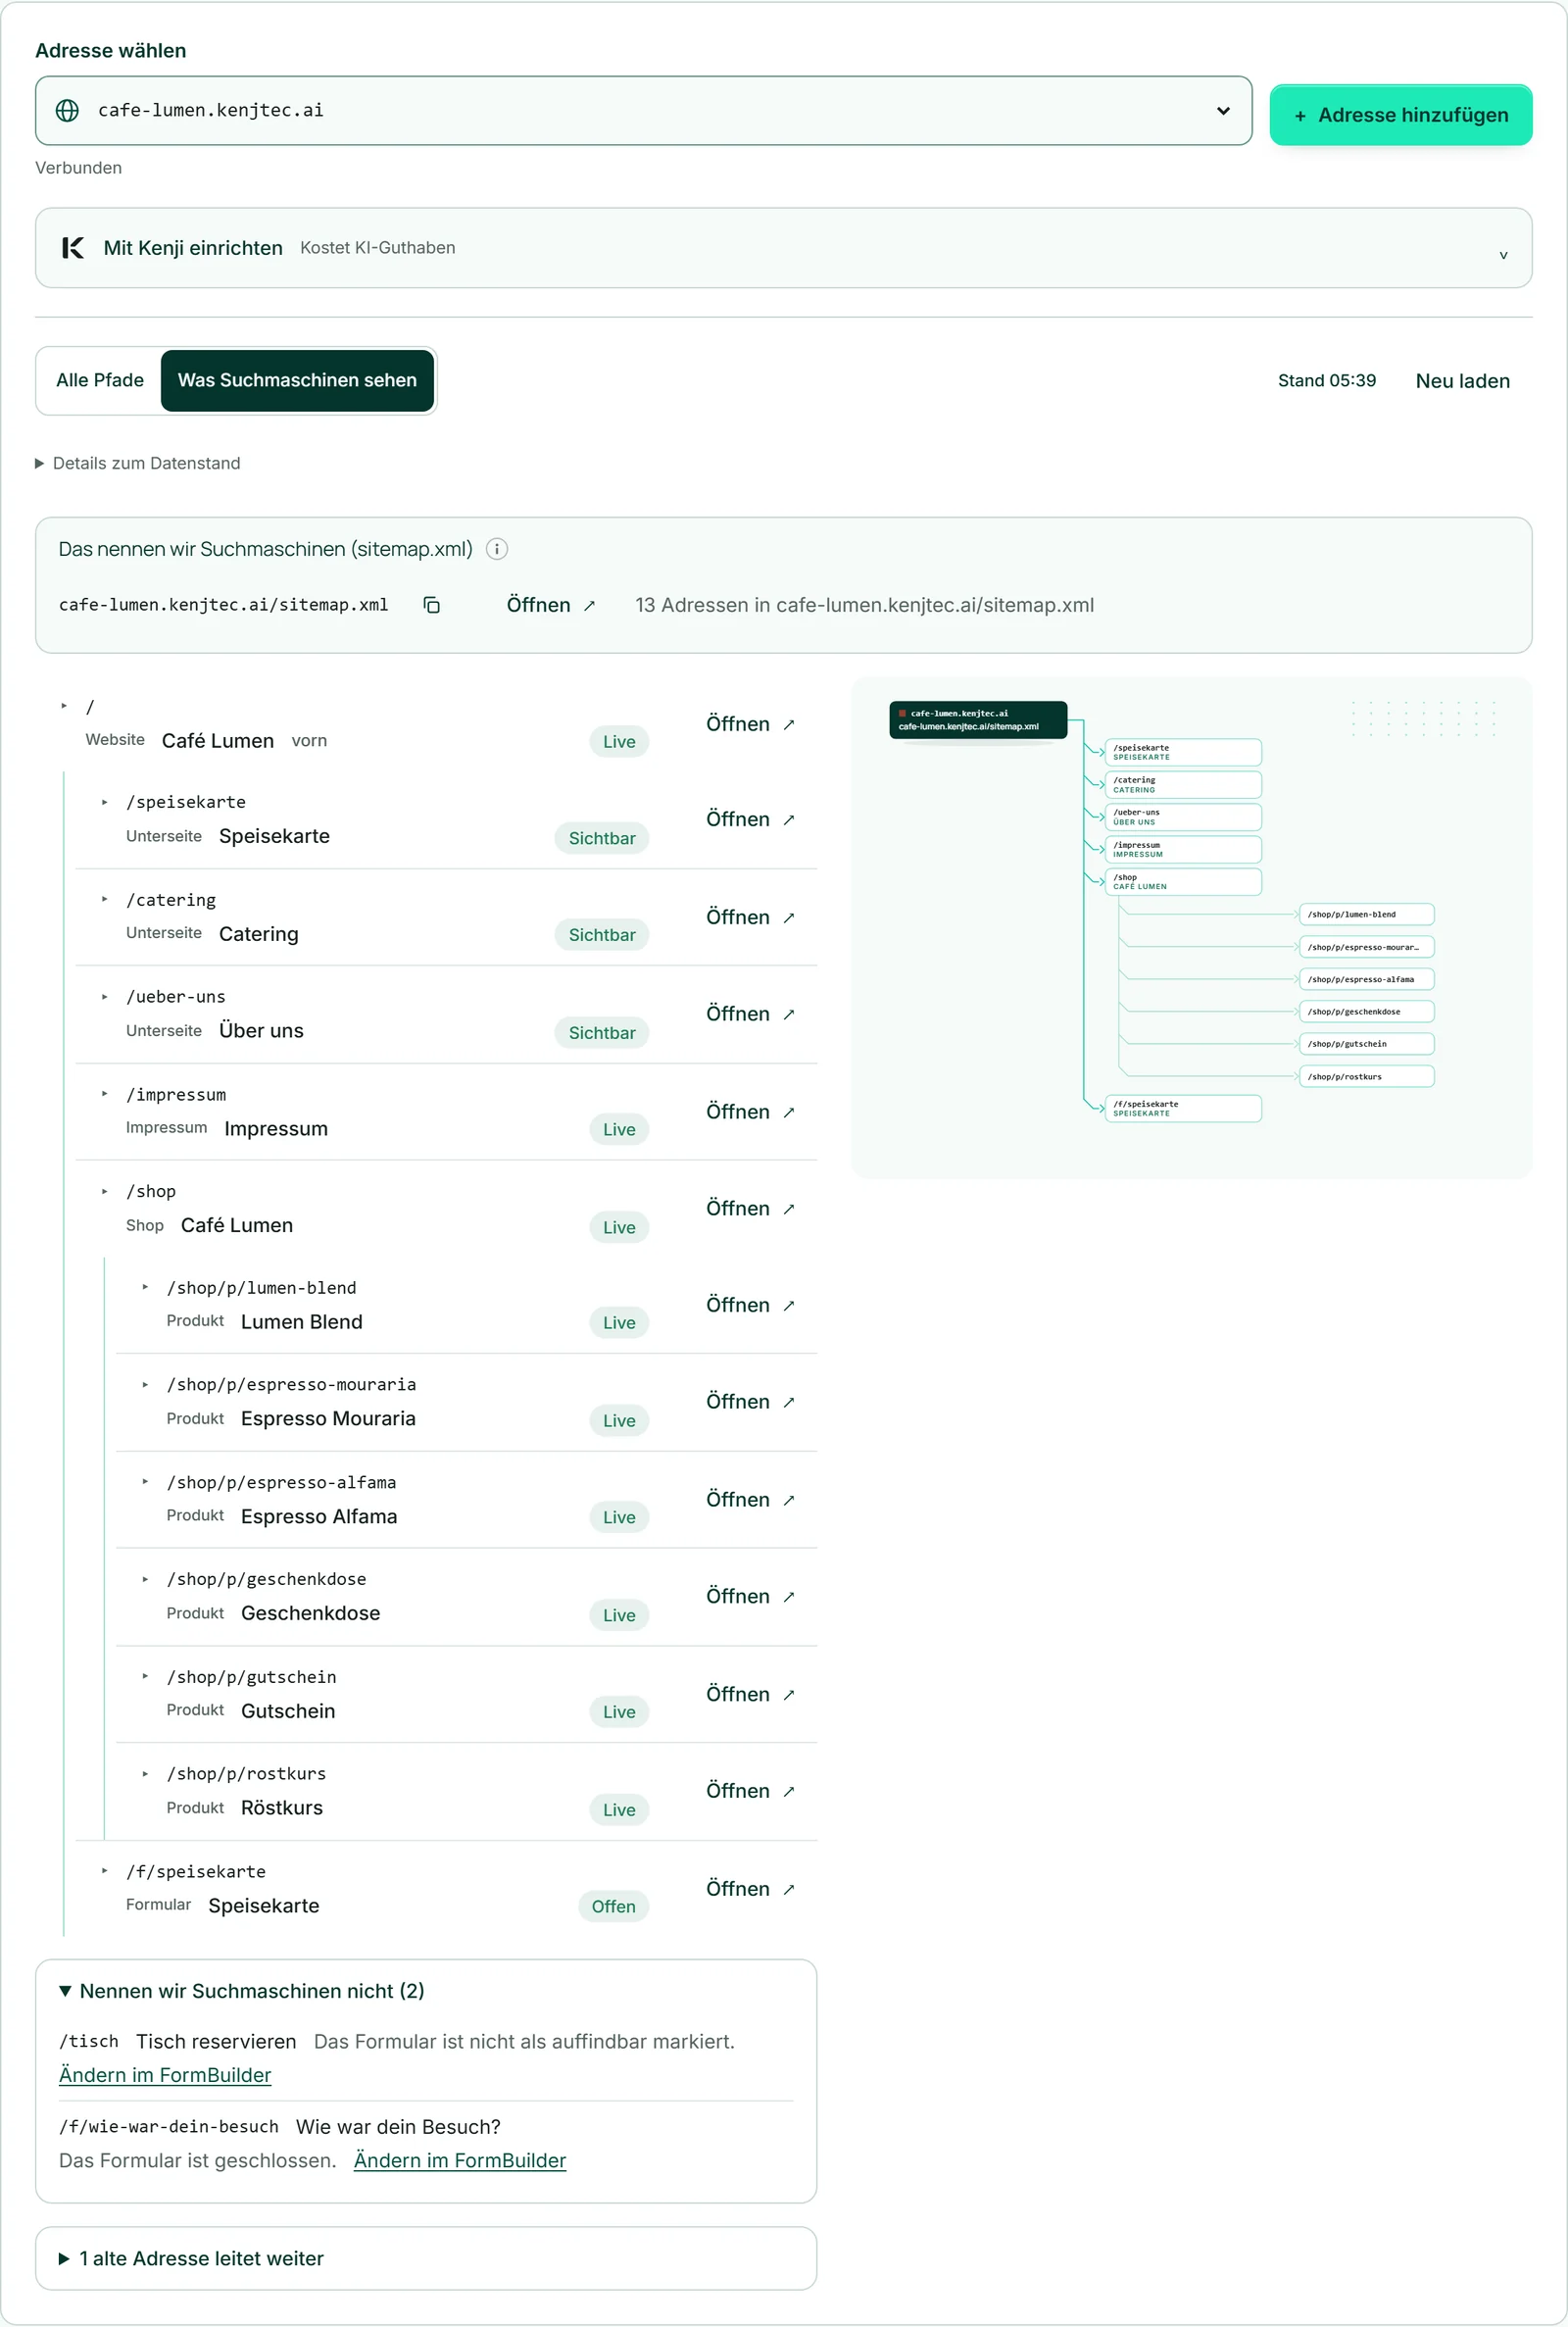The image size is (1568, 2327).
Task: Open the /shop/p/lumen-blend product
Action: tap(750, 1305)
